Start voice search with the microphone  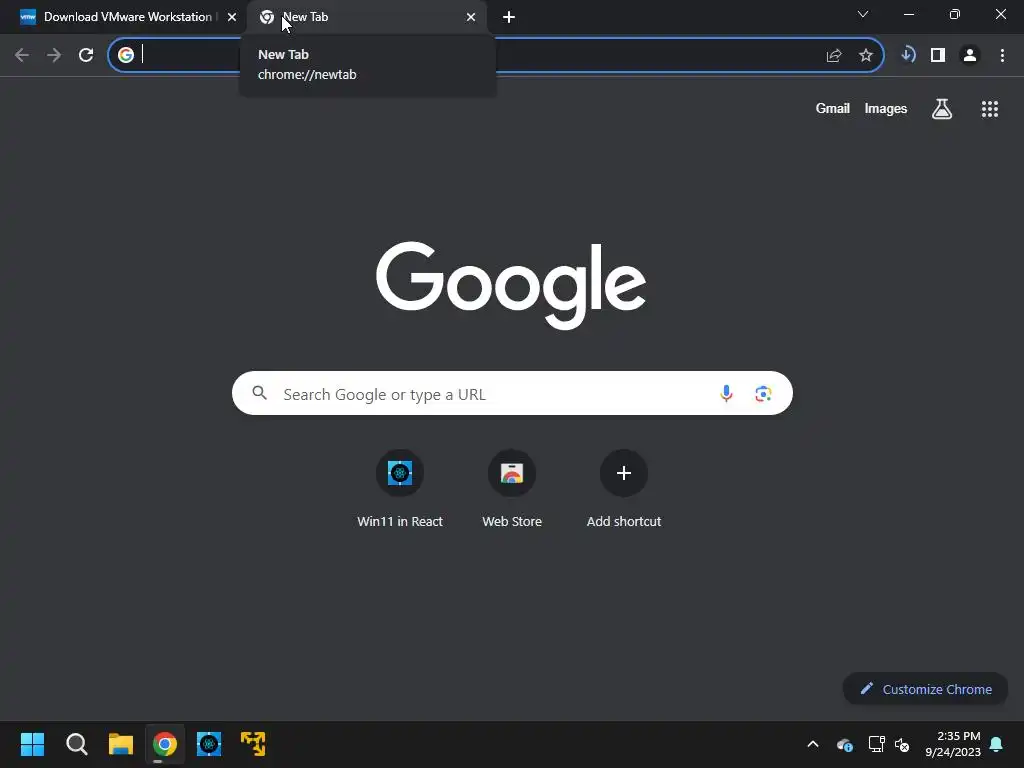click(726, 393)
